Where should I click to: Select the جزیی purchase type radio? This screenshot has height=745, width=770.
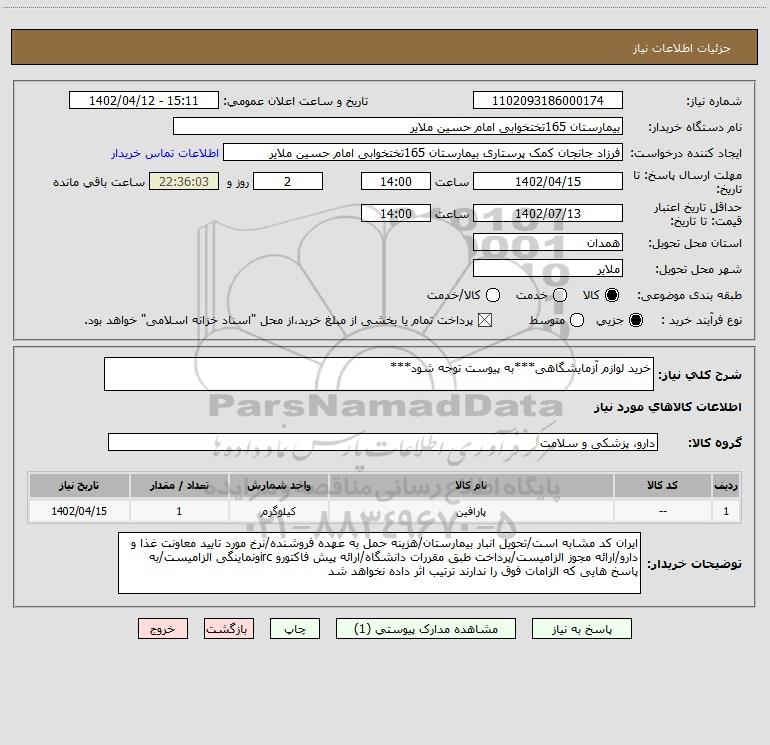[635, 321]
